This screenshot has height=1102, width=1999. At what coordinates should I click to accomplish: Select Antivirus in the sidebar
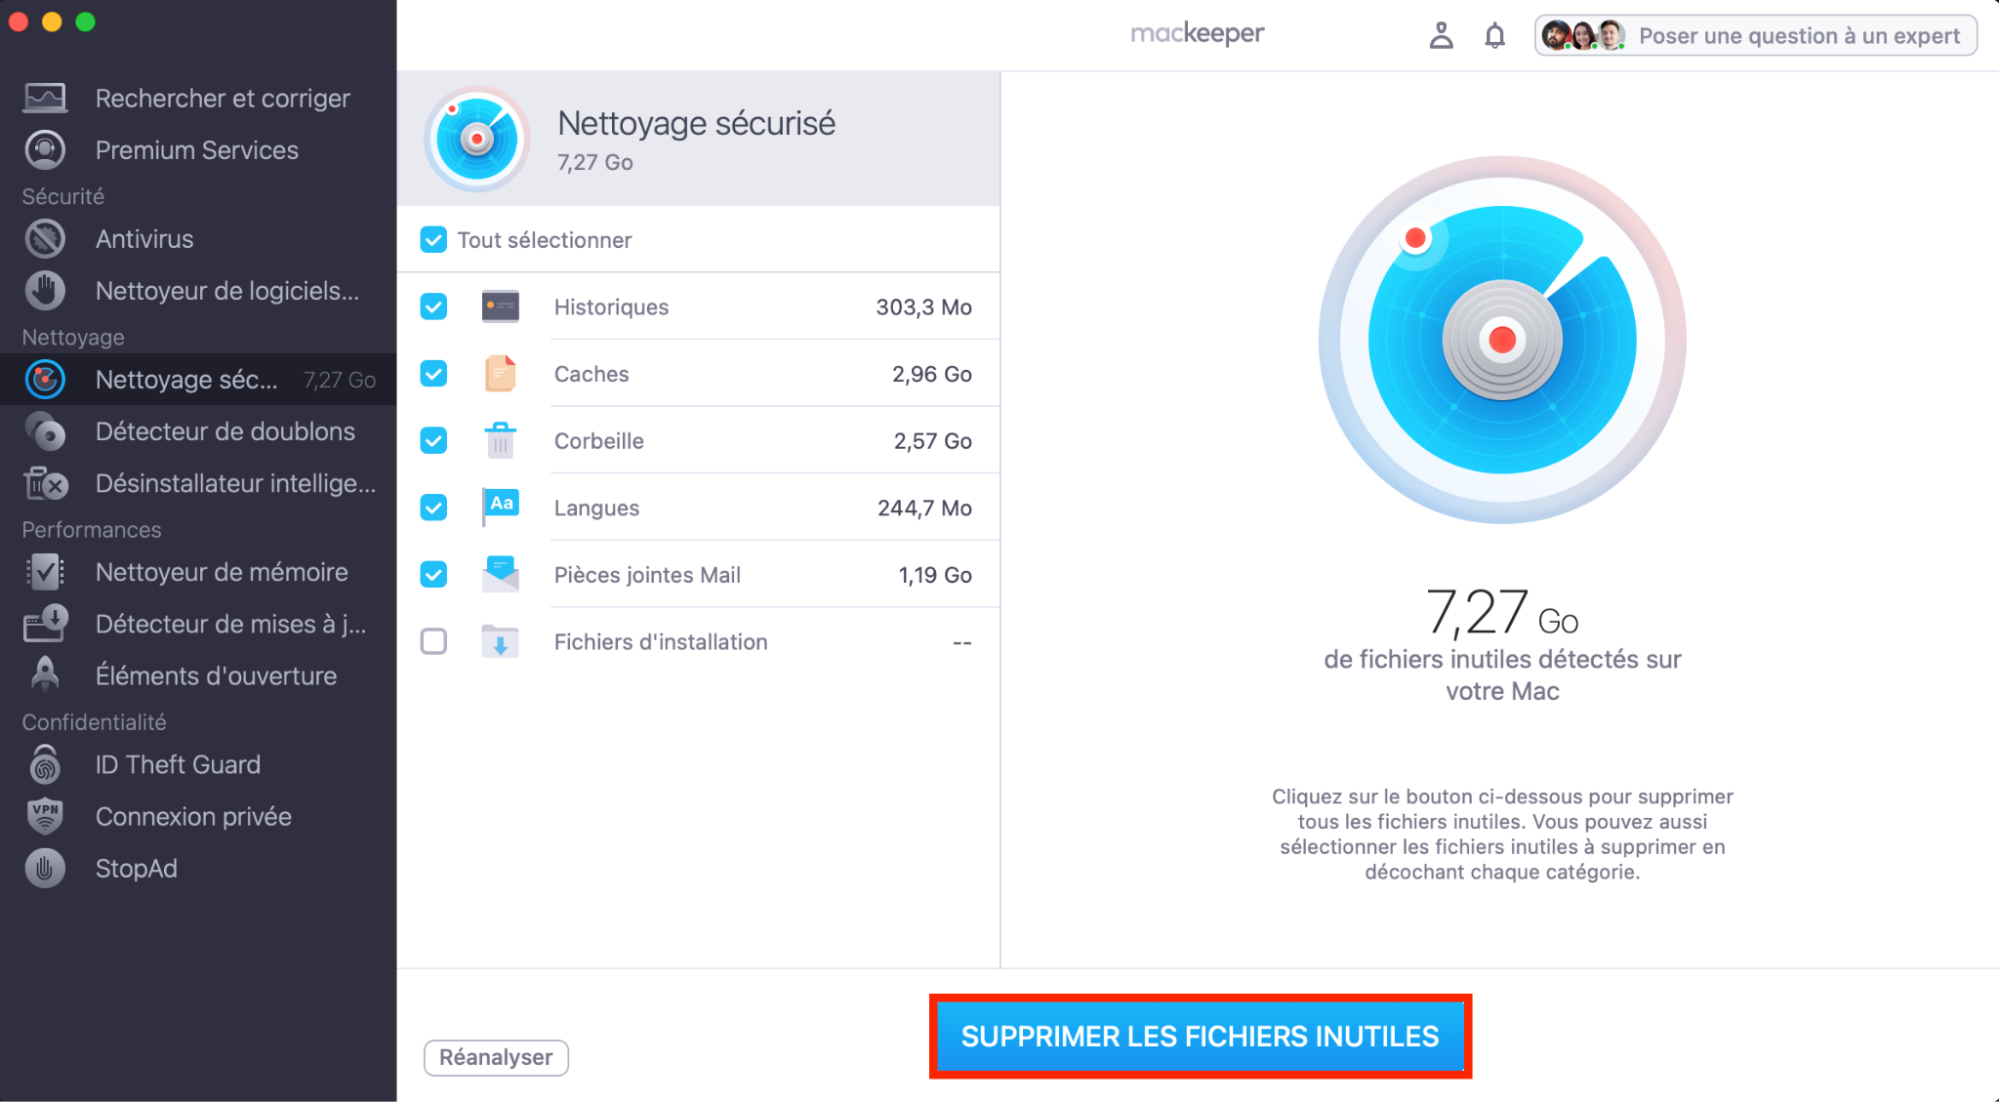(198, 239)
